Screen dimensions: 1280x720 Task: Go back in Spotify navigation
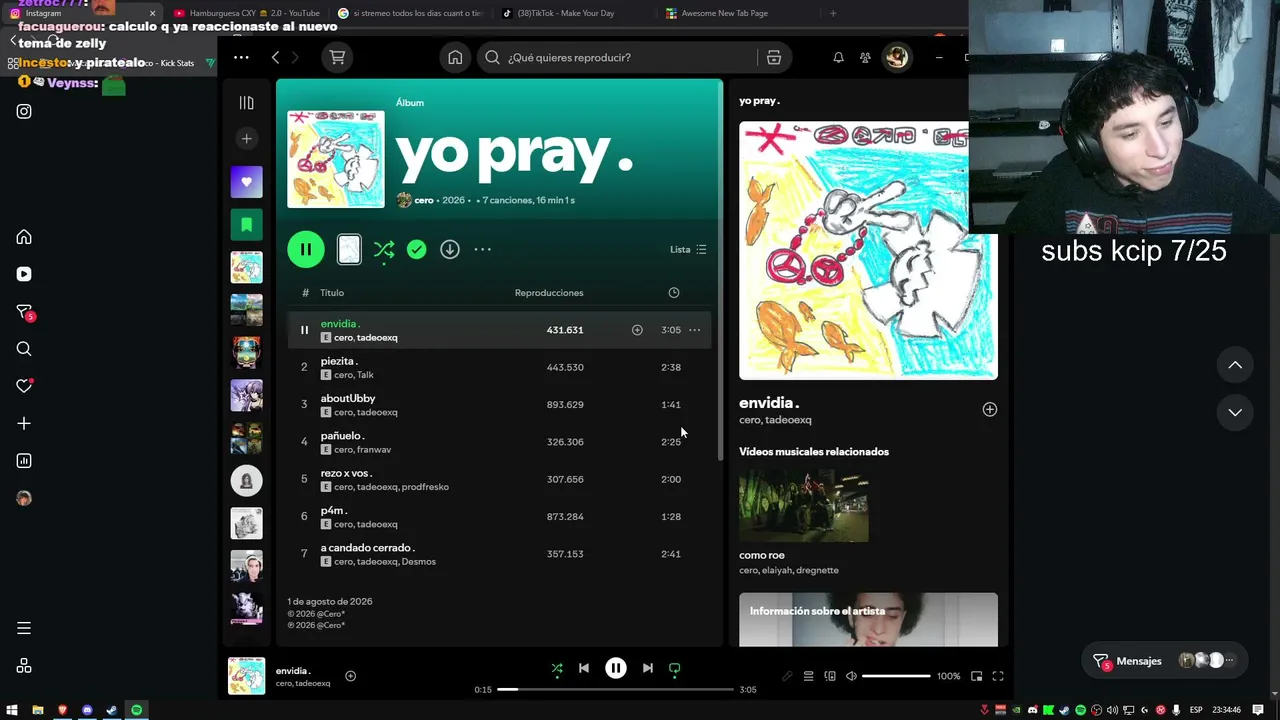coord(276,57)
